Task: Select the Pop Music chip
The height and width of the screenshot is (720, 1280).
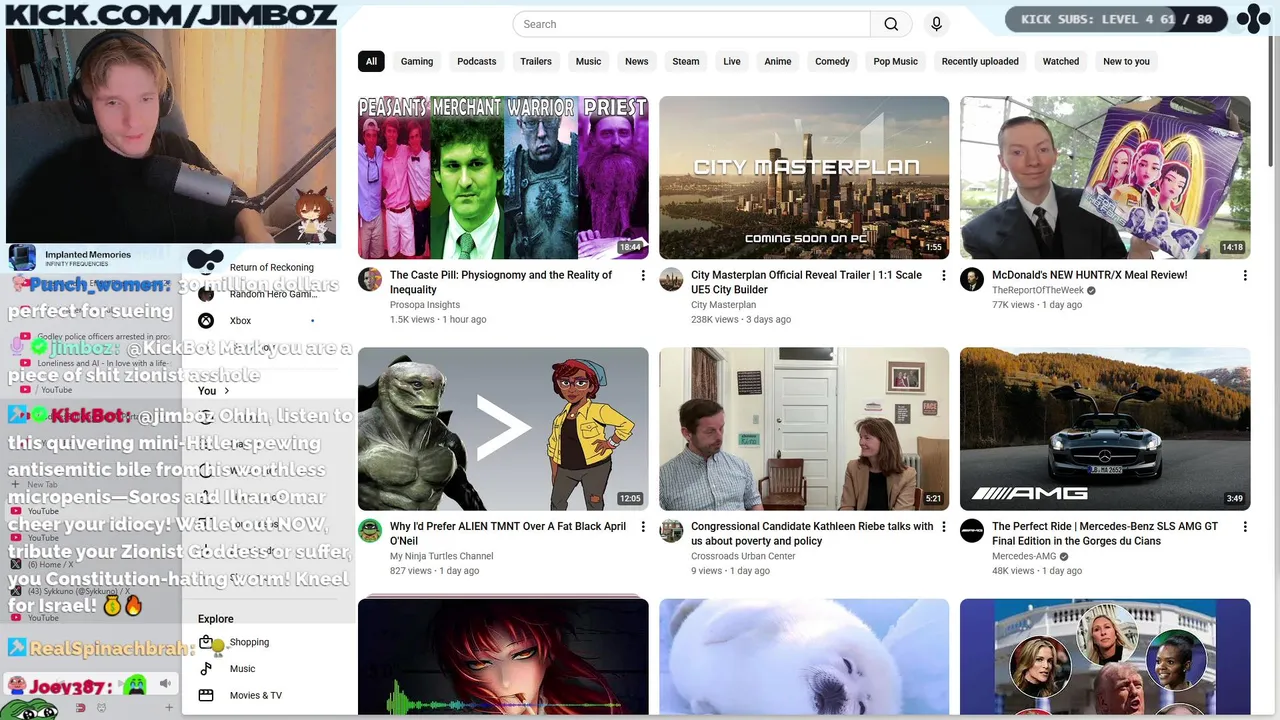Action: pyautogui.click(x=896, y=61)
